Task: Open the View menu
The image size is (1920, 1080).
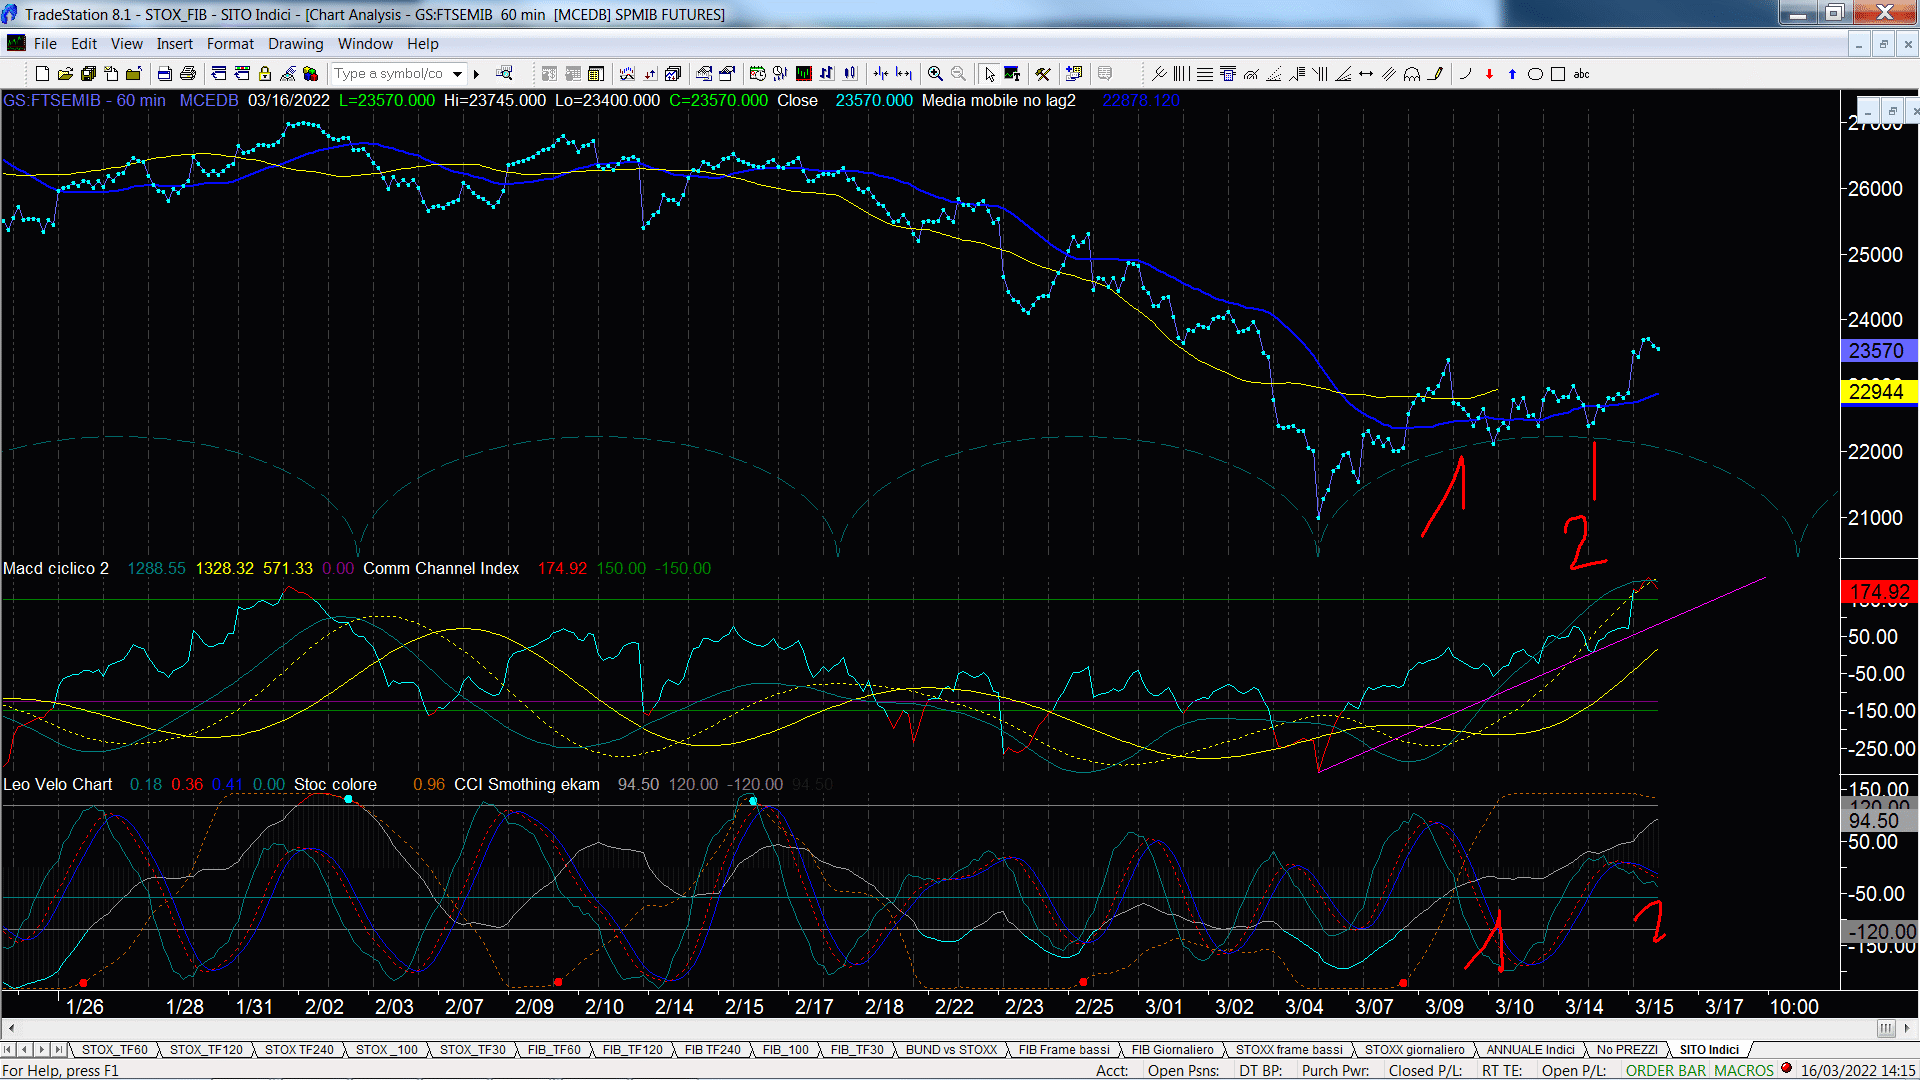Action: tap(127, 44)
